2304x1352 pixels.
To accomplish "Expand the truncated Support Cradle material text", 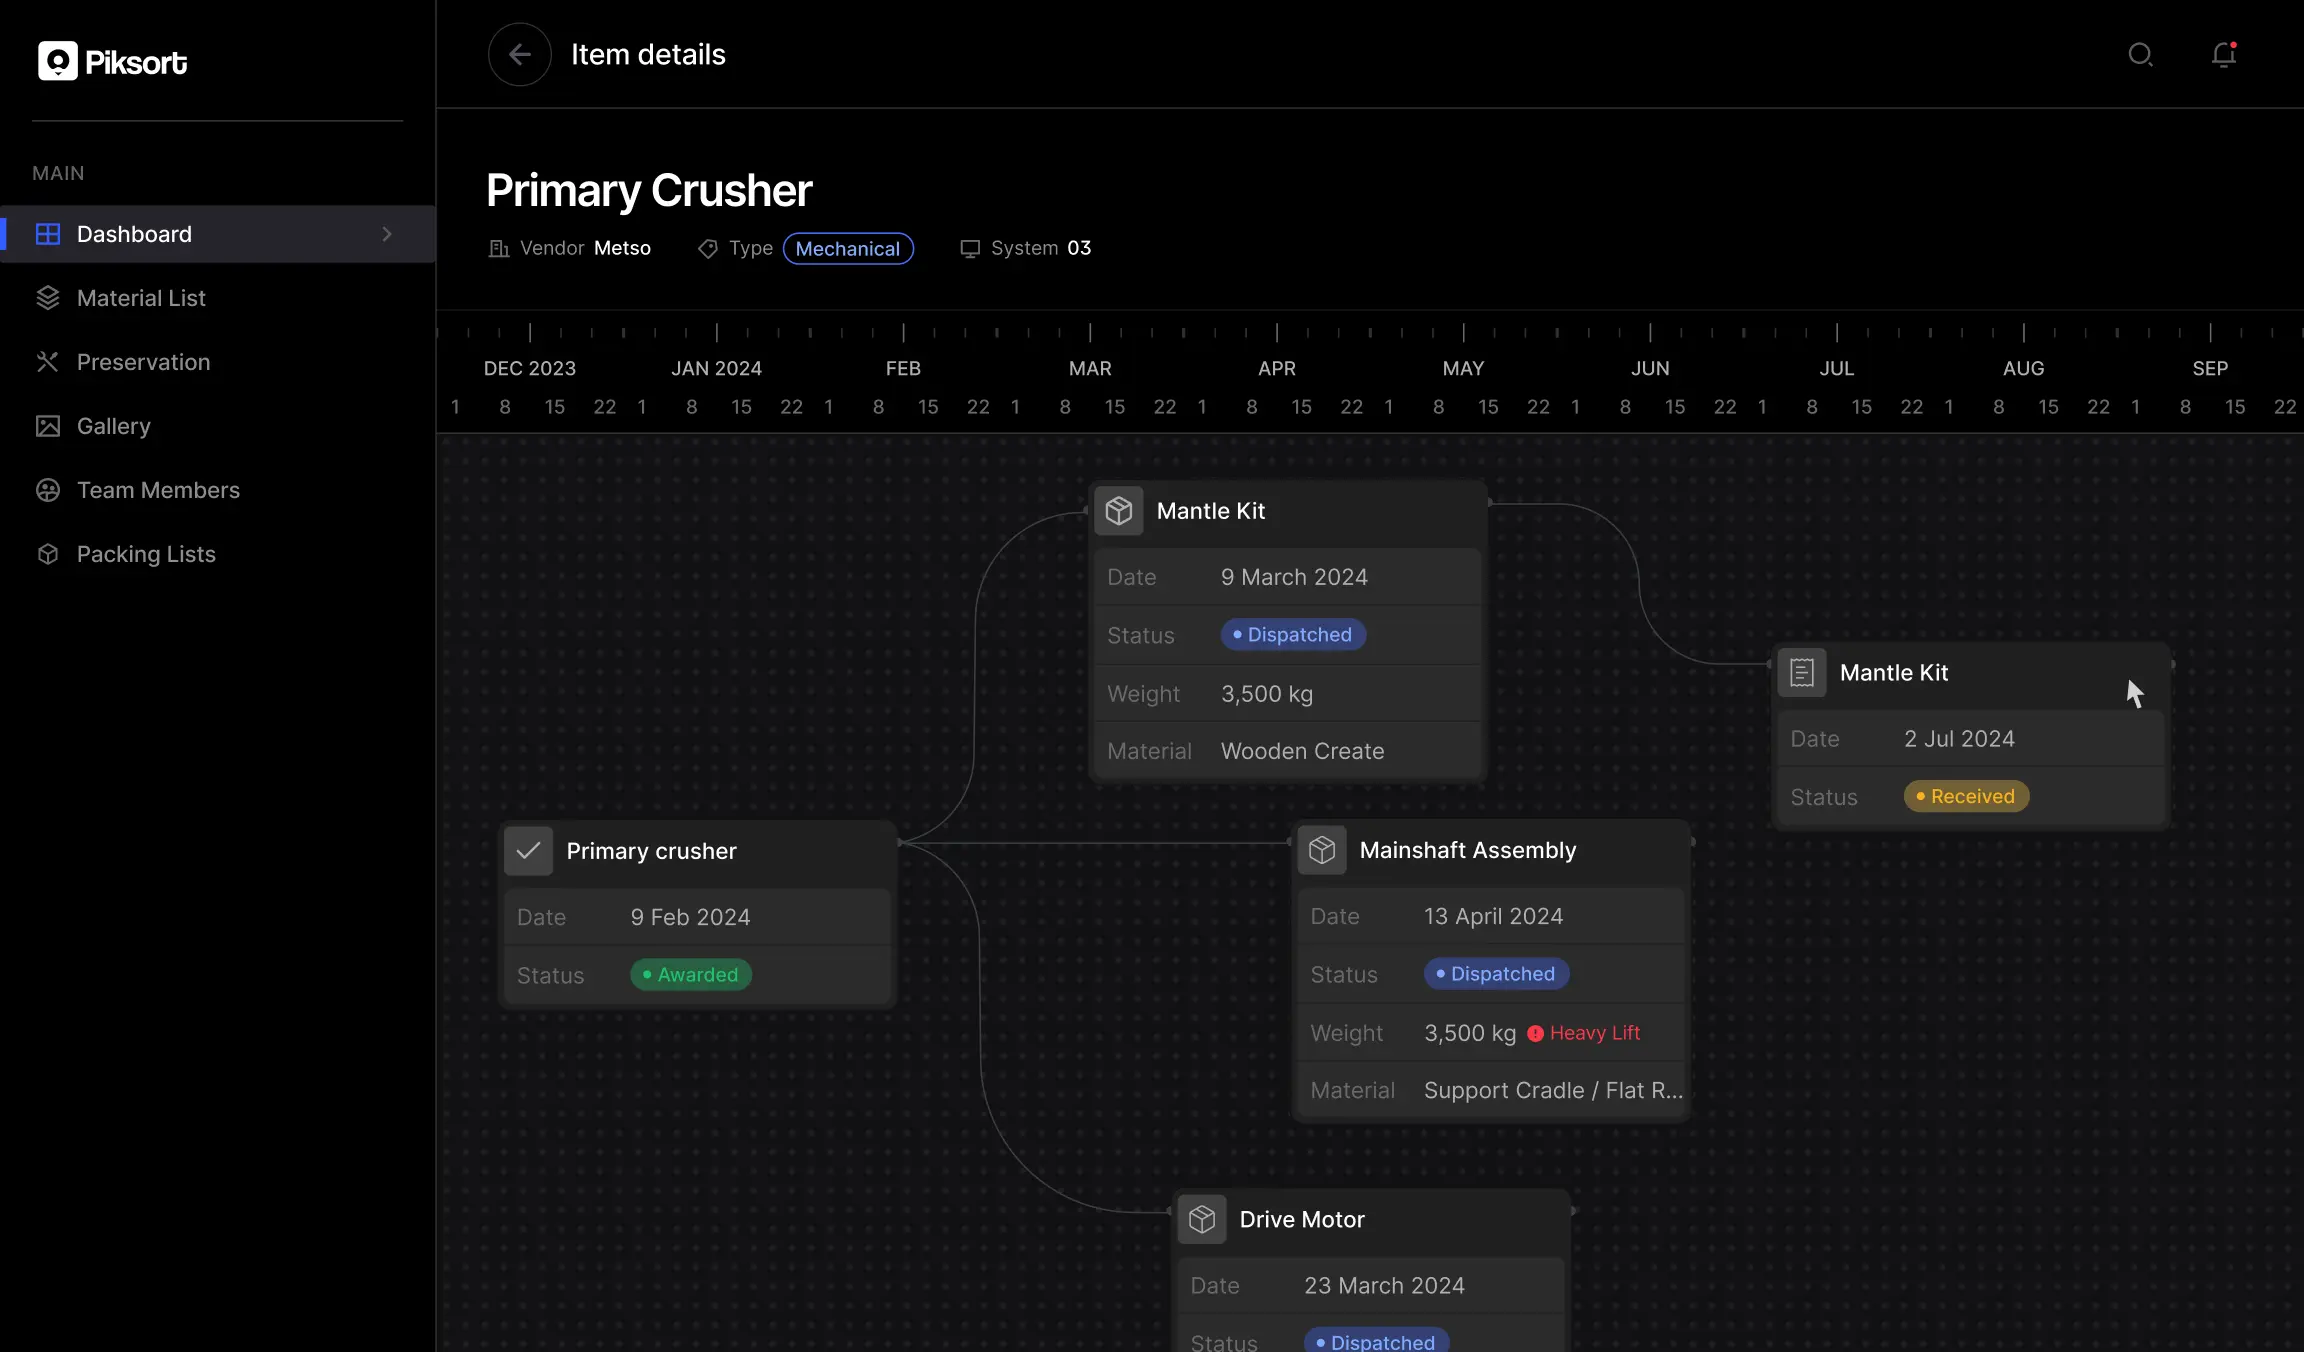I will 1550,1090.
